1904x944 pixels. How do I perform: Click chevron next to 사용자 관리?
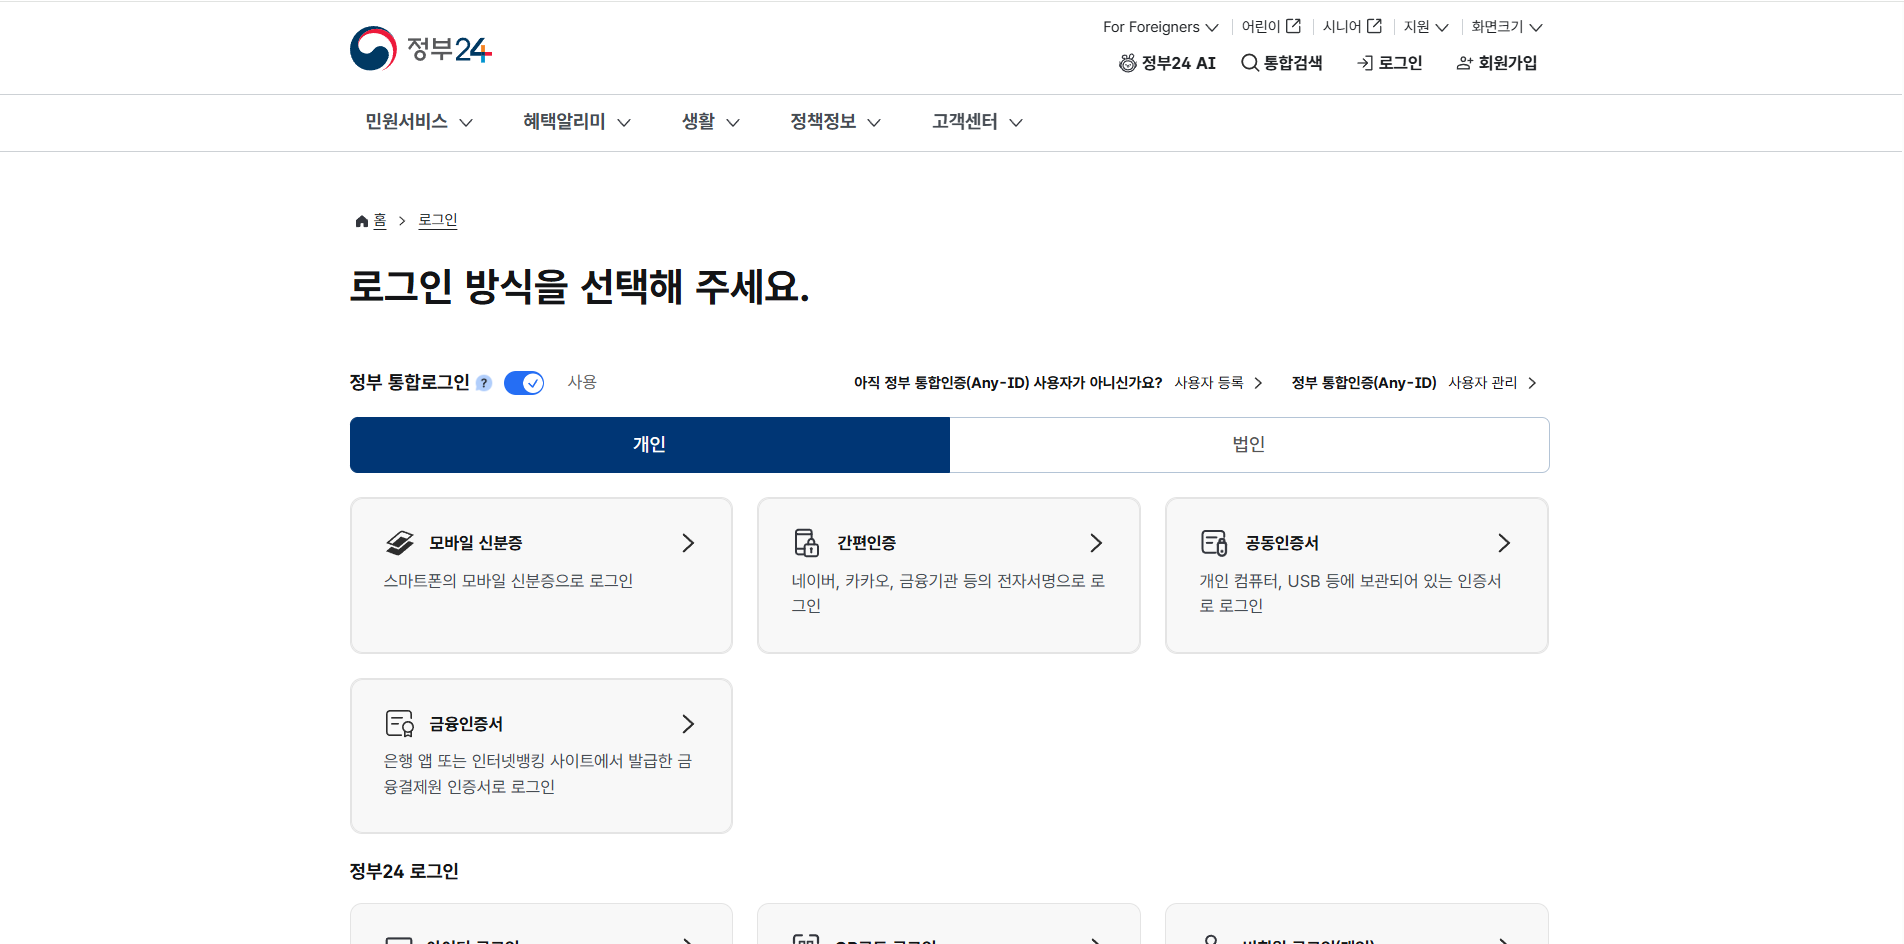tap(1532, 383)
